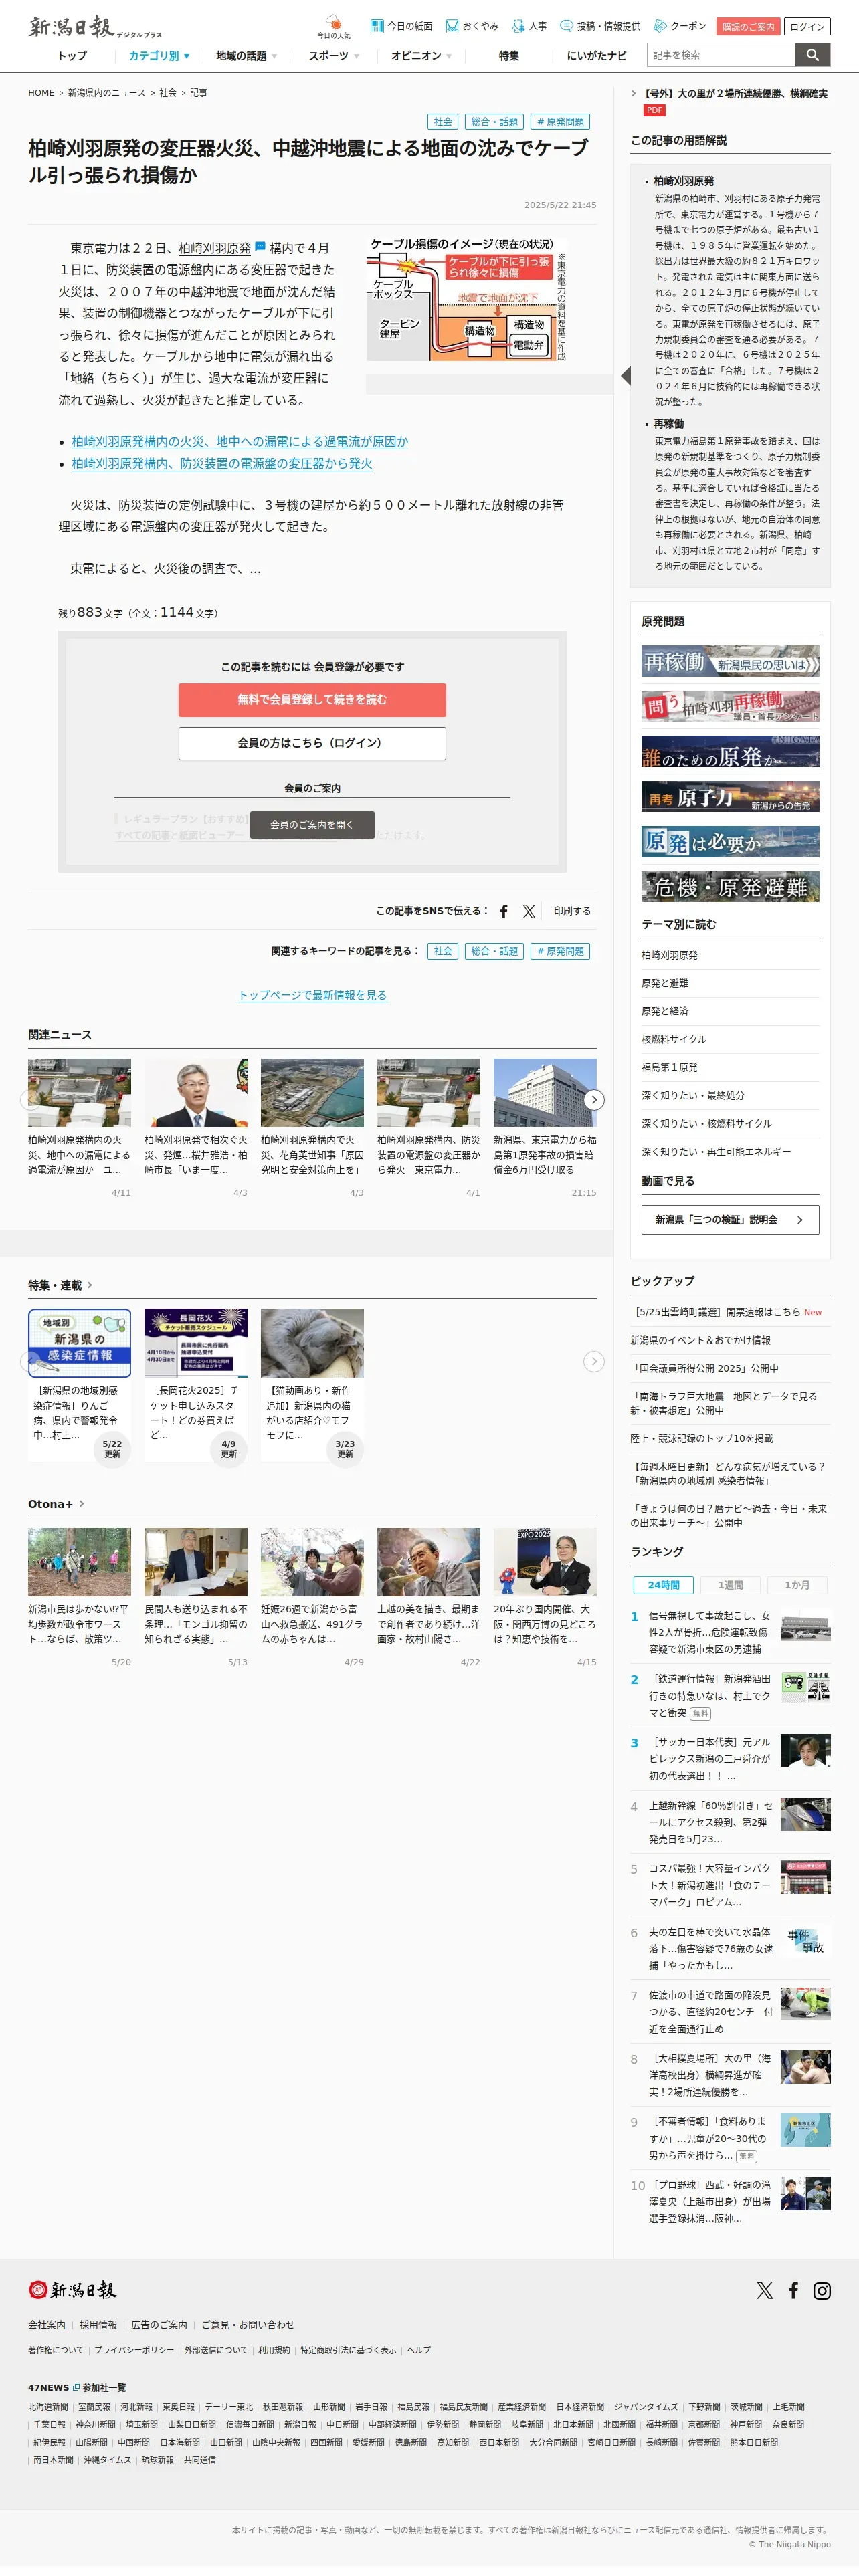Open footer X social icon
The image size is (859, 2576).
click(x=765, y=2290)
